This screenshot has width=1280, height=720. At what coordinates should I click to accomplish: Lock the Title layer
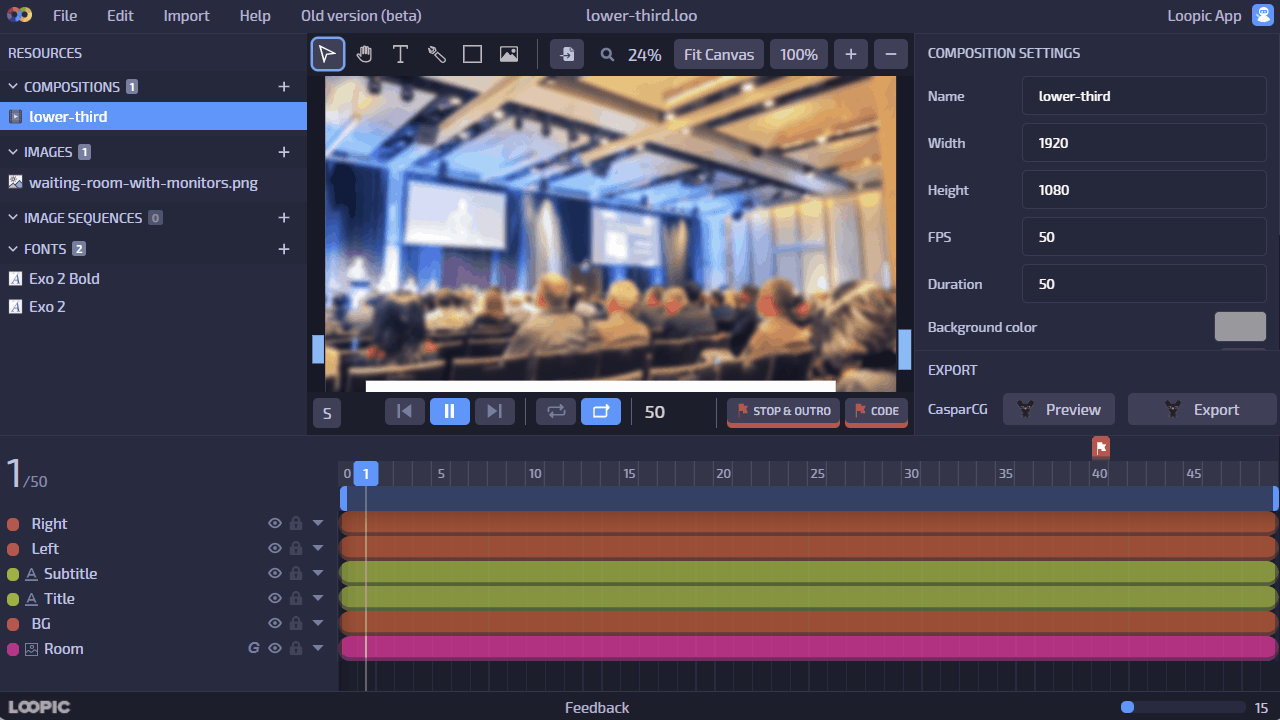[296, 599]
